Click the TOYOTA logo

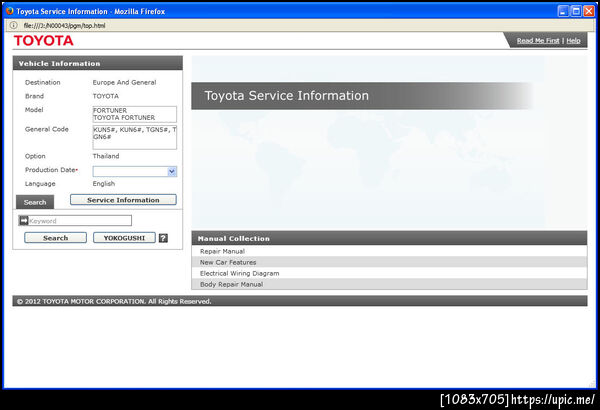pyautogui.click(x=43, y=41)
